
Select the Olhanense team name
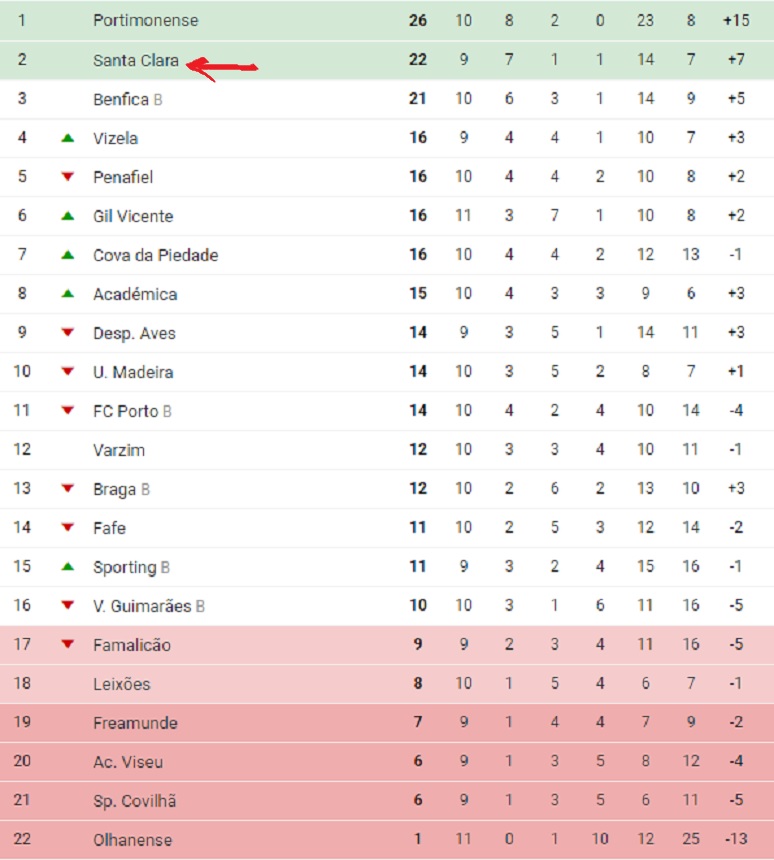132,840
